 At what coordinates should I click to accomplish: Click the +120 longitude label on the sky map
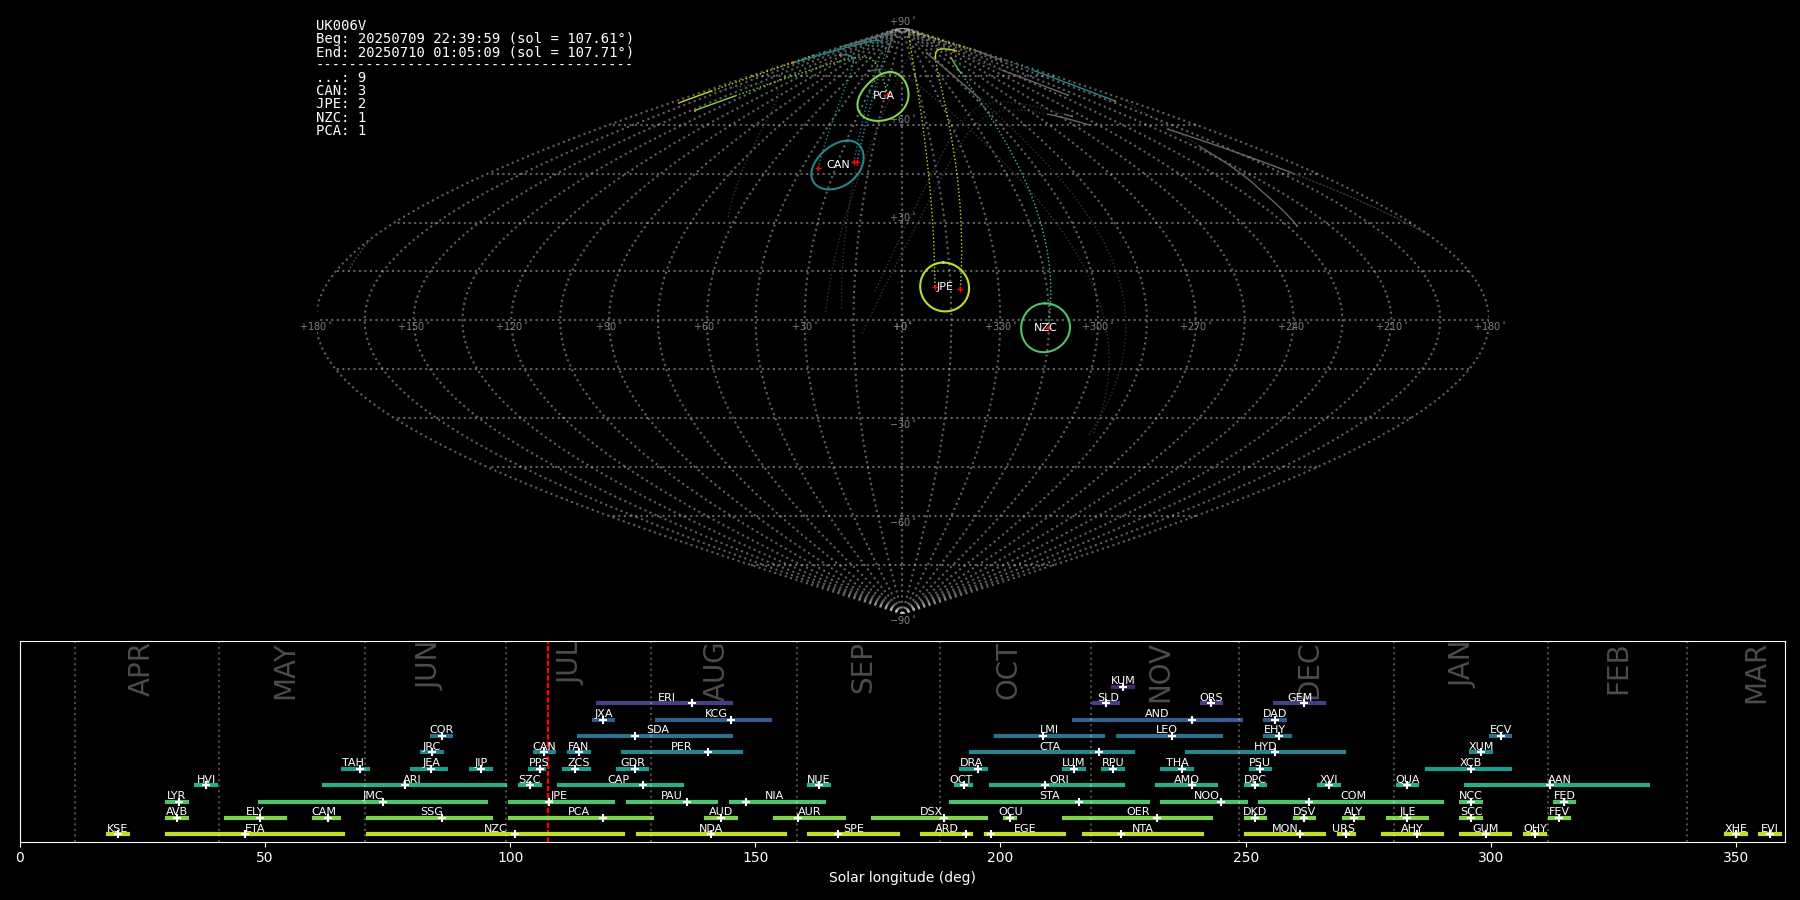509,327
